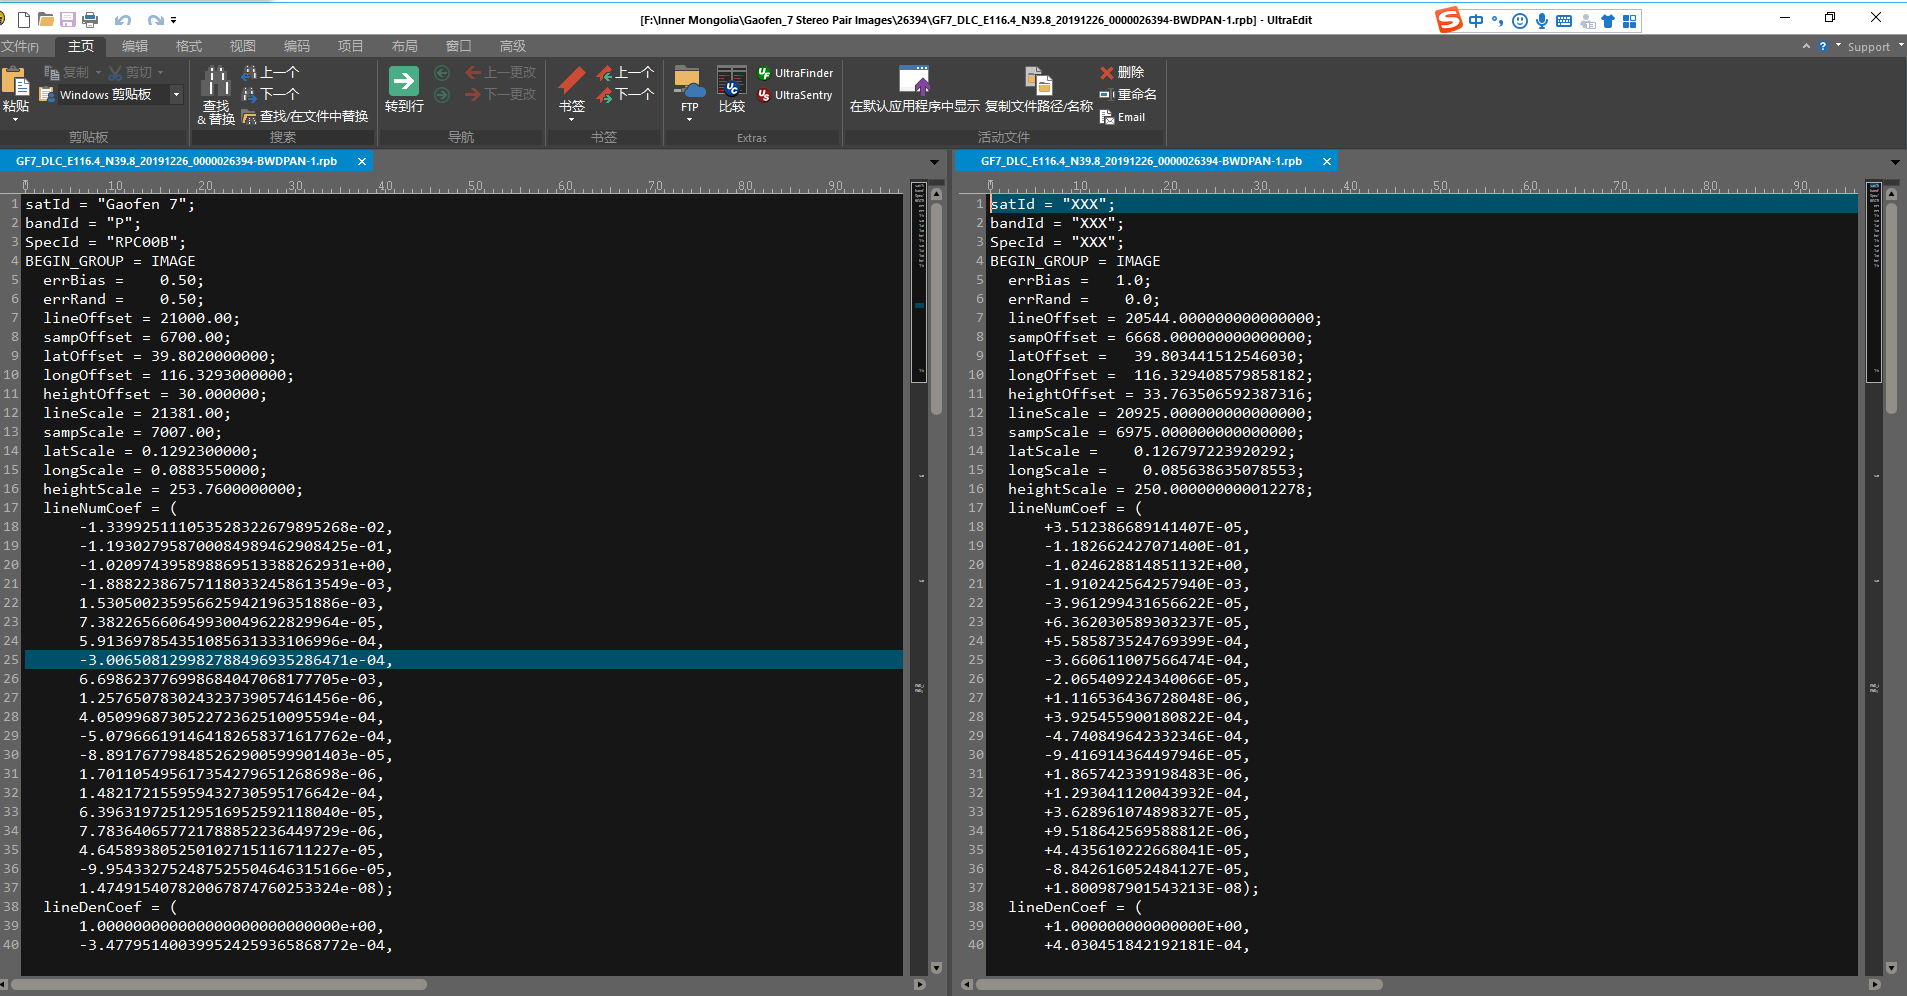Click 'errBias = 1.0;' in right pane
The image size is (1907, 996).
[x=1079, y=280]
